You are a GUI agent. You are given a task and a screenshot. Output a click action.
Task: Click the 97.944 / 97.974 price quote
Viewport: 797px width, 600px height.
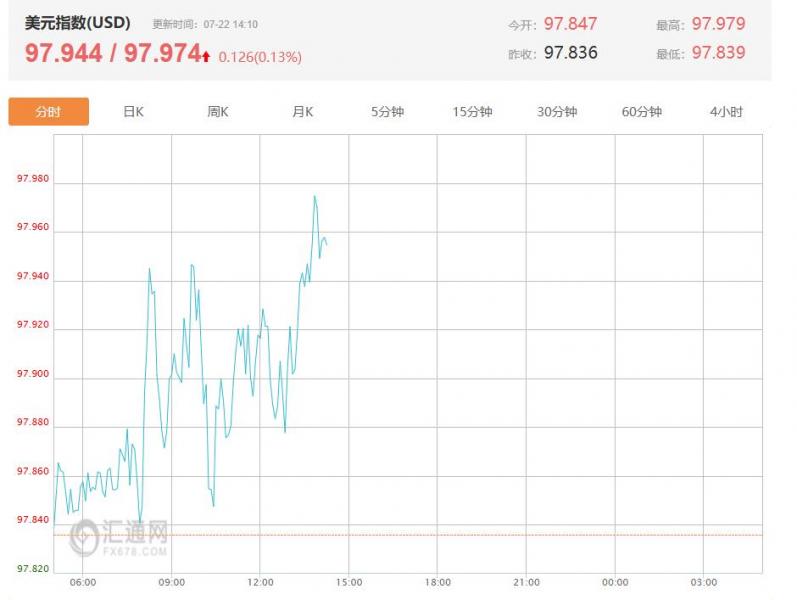point(112,54)
